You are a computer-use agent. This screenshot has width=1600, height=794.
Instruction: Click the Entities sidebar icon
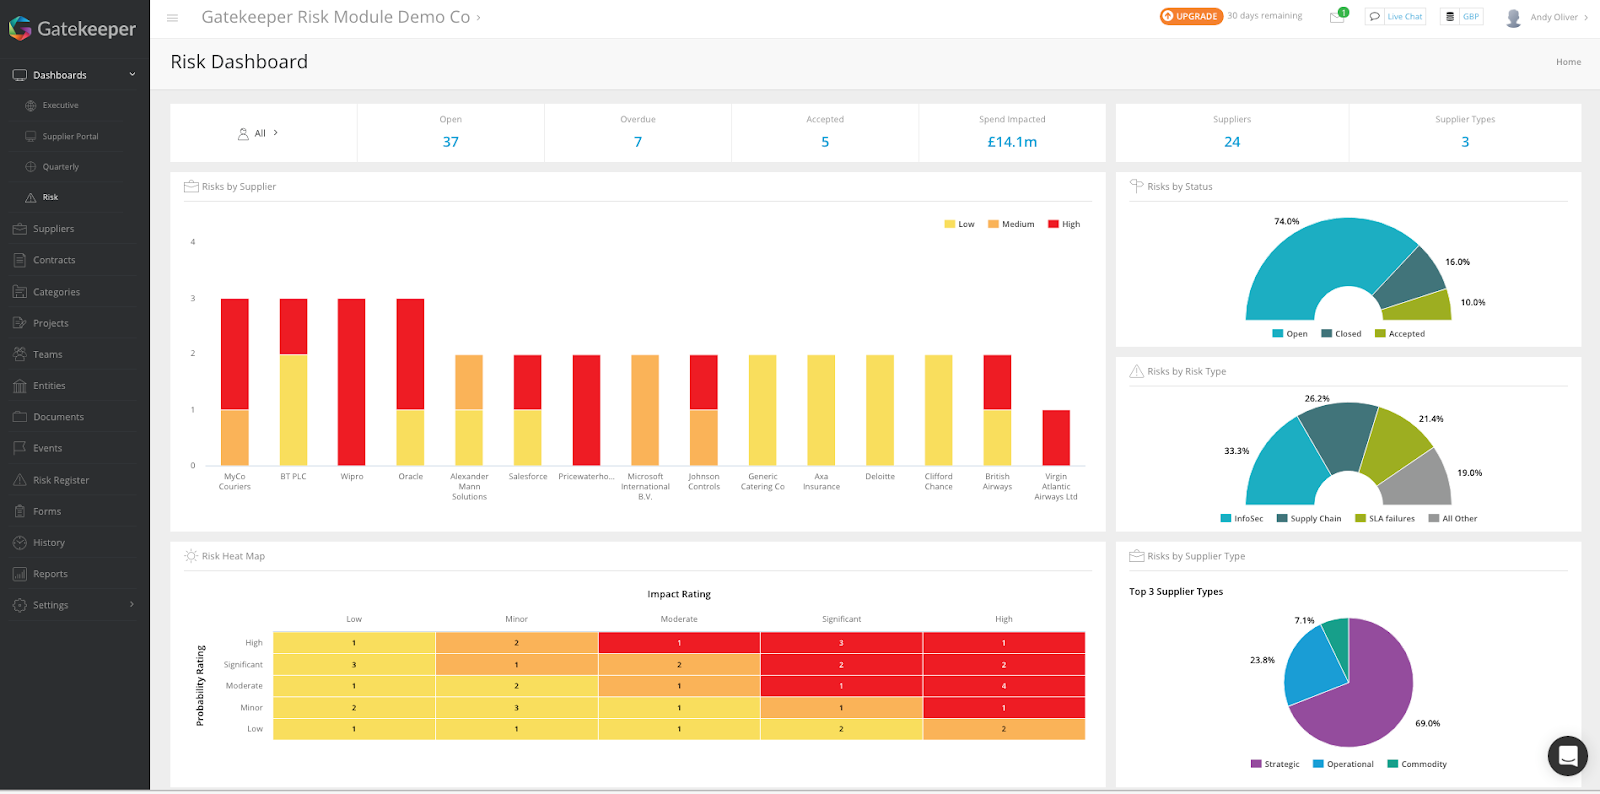point(19,386)
